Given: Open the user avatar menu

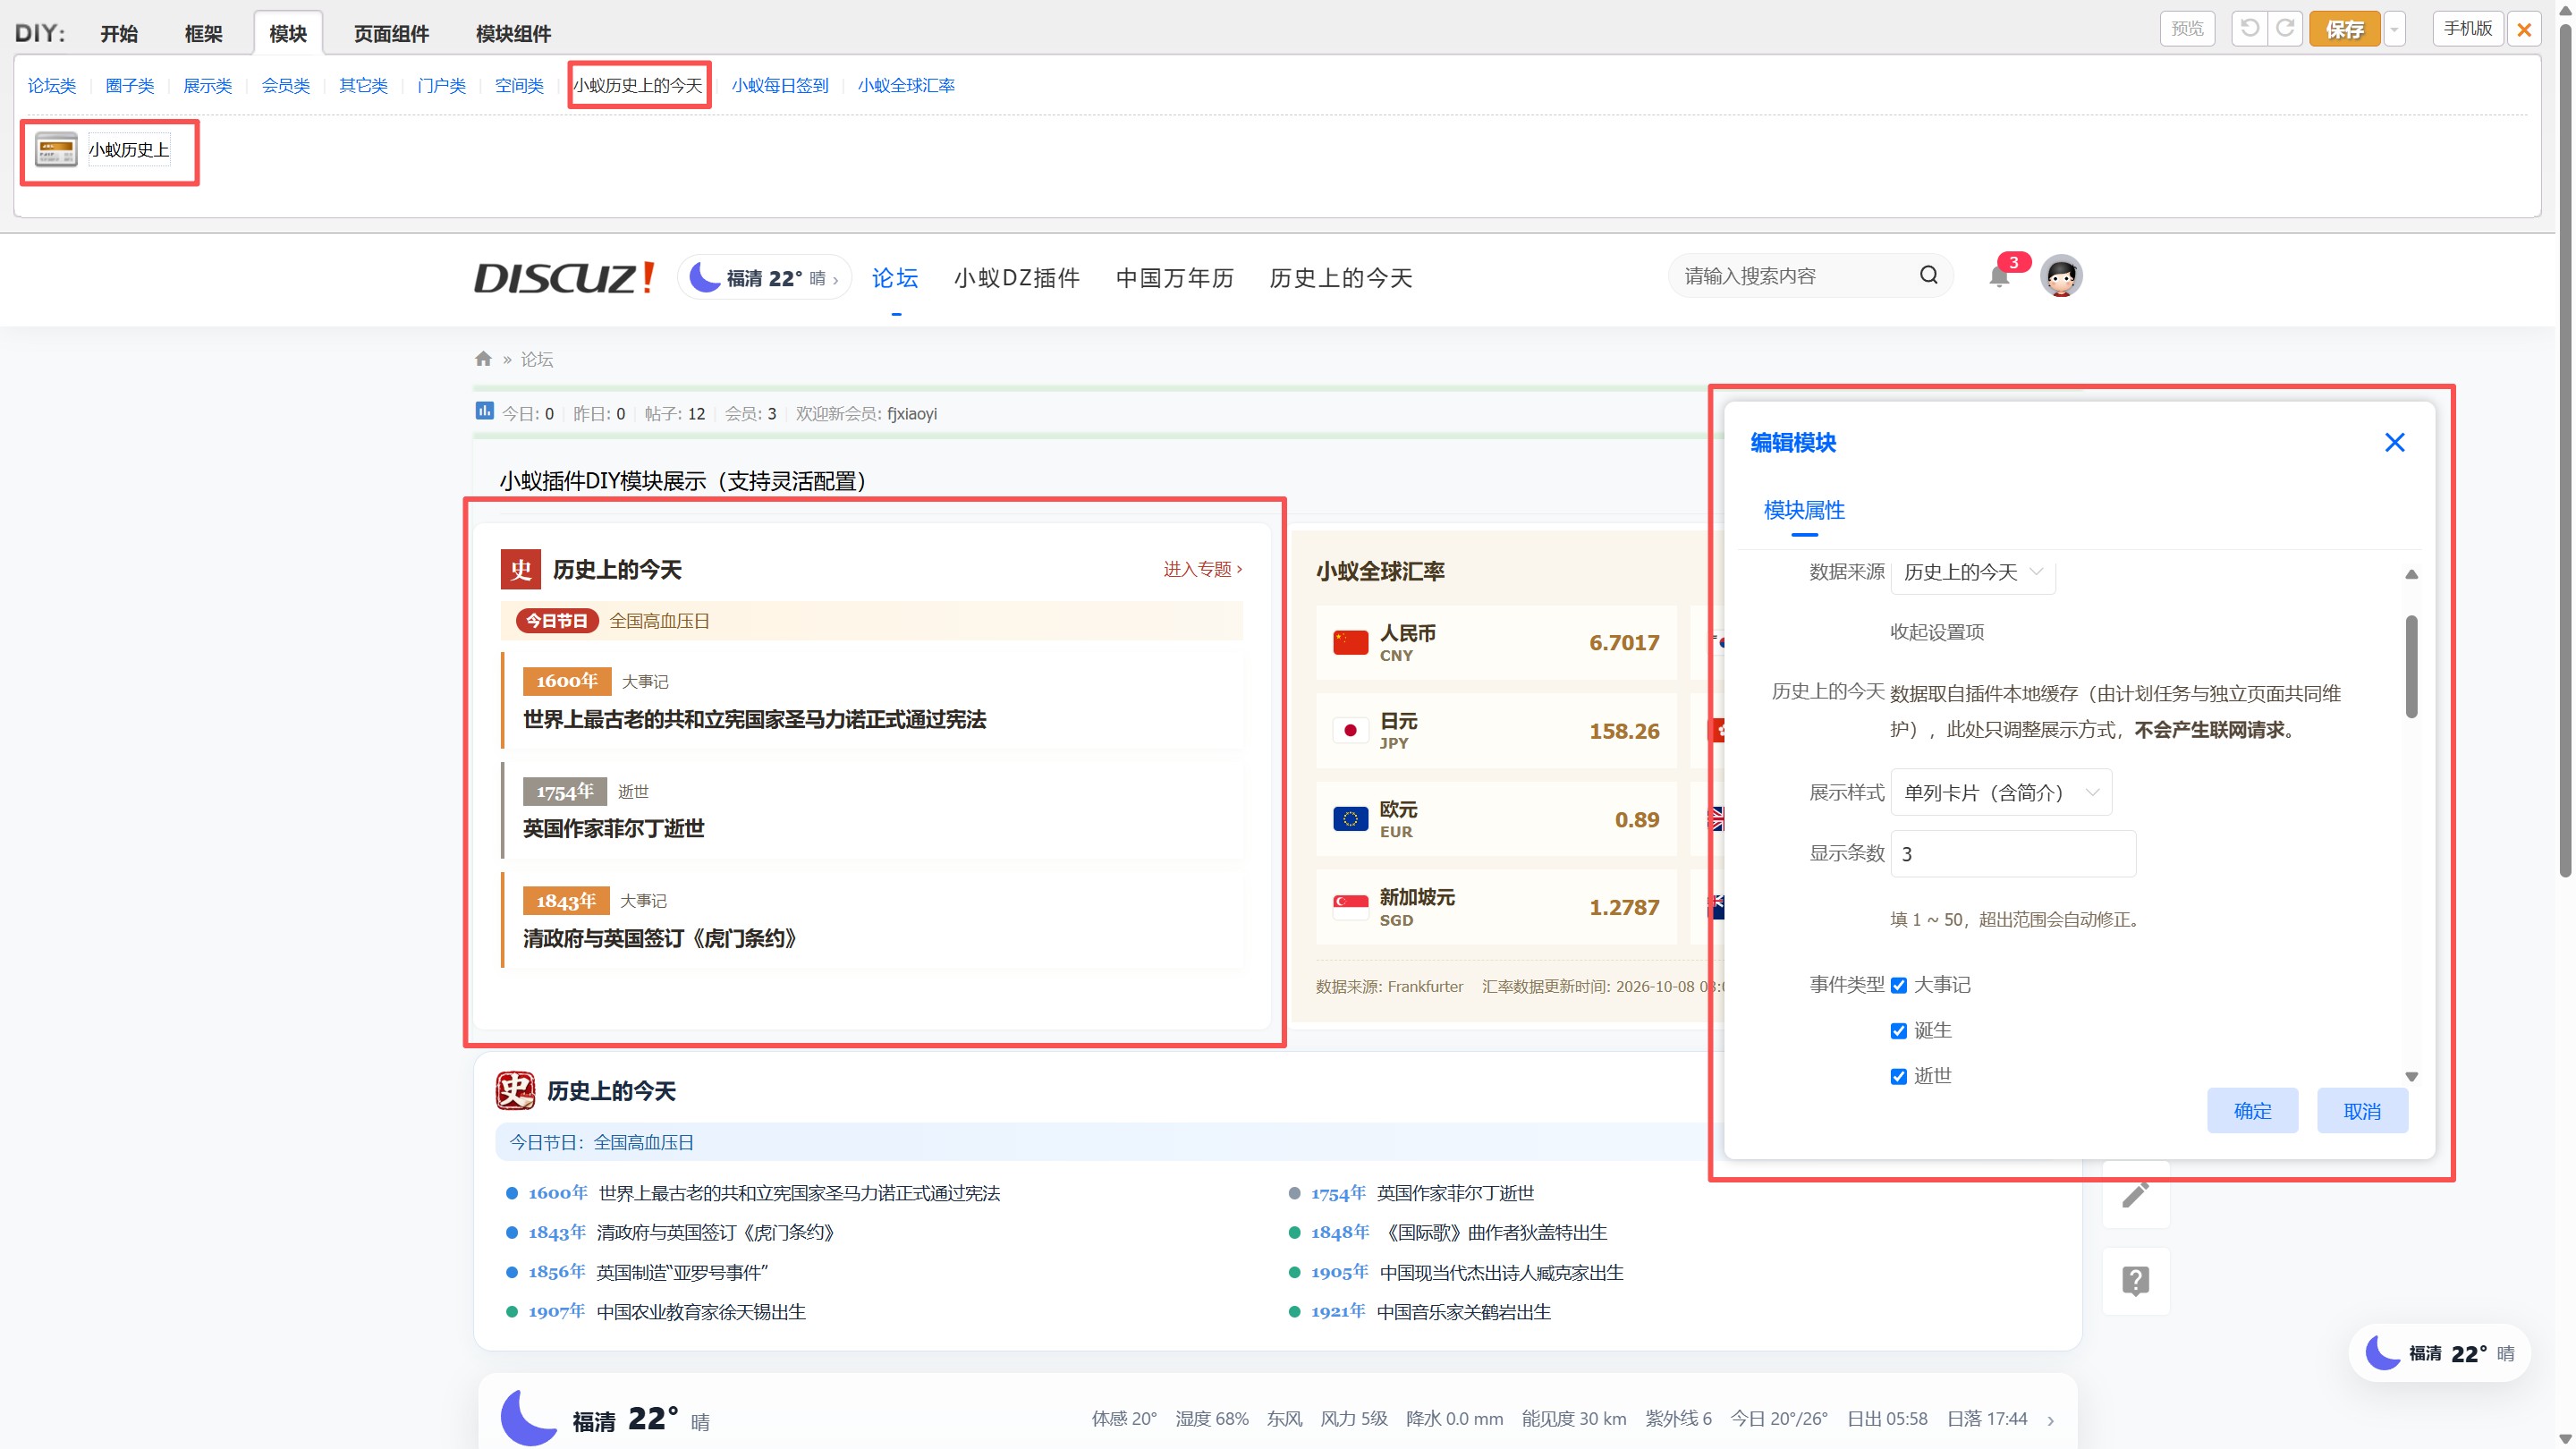Looking at the screenshot, I should click(2060, 276).
